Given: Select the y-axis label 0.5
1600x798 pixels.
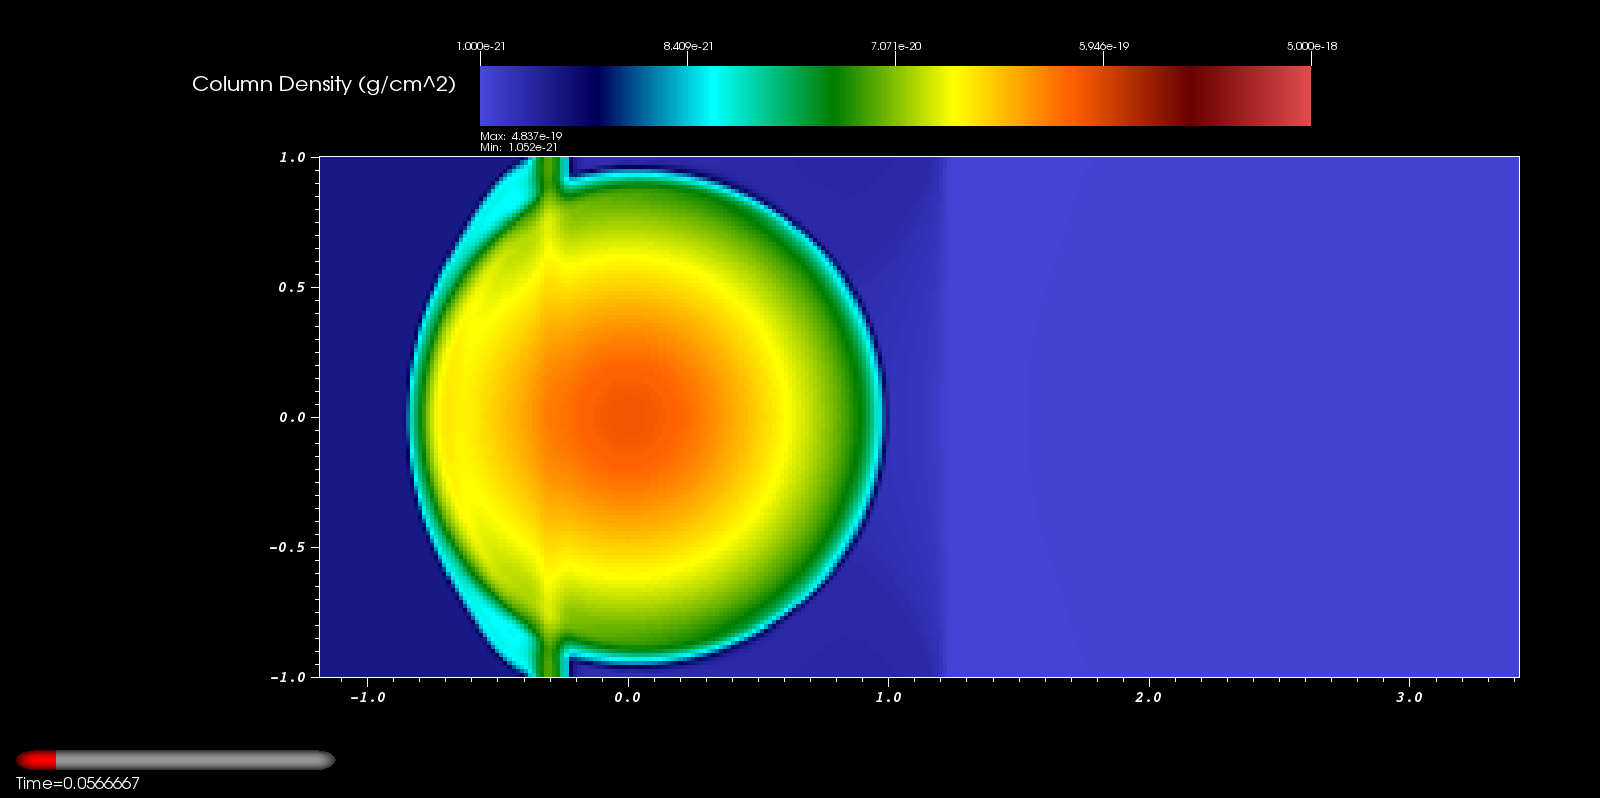Looking at the screenshot, I should tap(292, 287).
